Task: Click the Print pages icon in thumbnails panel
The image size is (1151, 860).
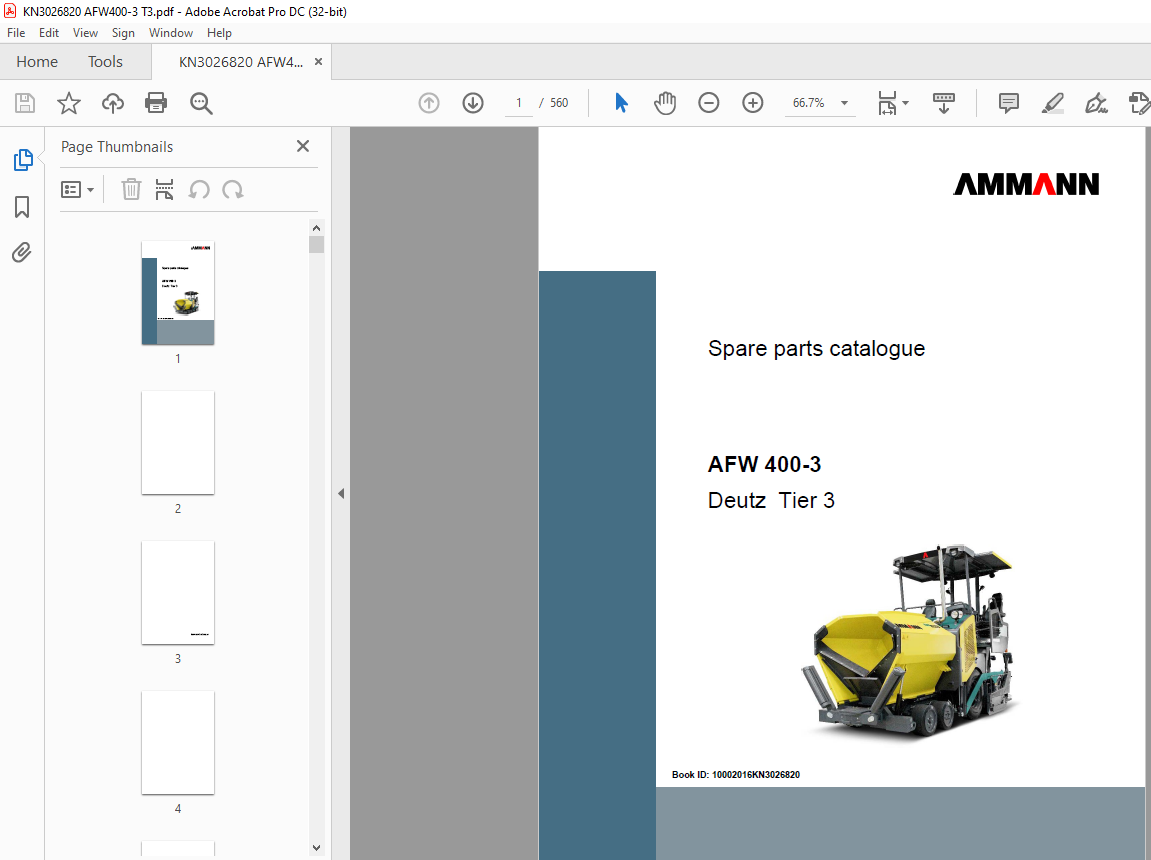Action: [x=164, y=189]
